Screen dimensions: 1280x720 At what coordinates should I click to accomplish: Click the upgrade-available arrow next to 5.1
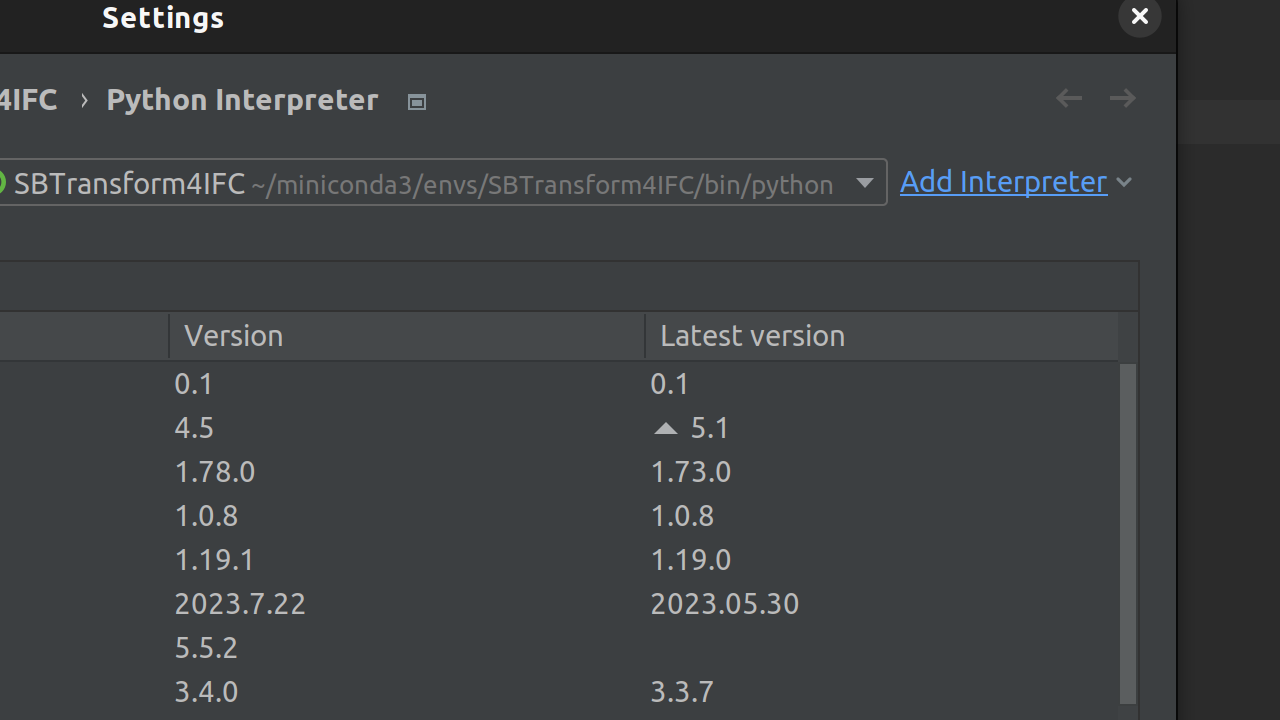(x=665, y=429)
